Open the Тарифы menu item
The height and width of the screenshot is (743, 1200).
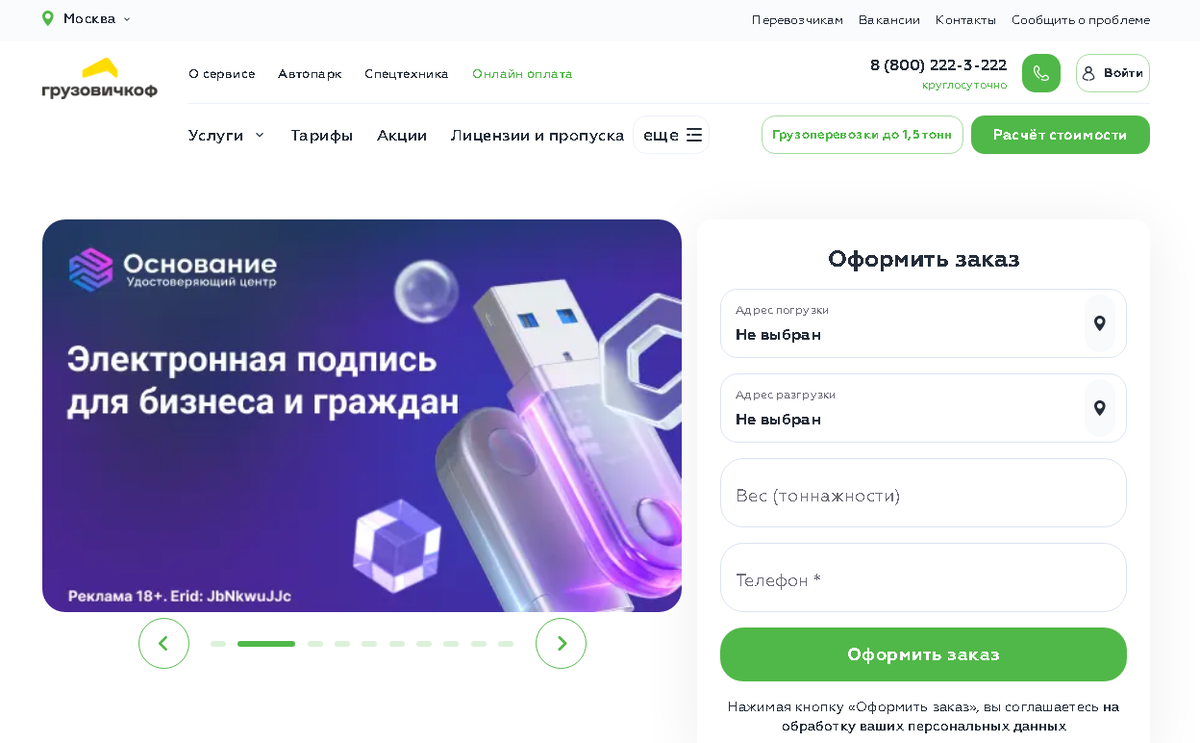322,135
